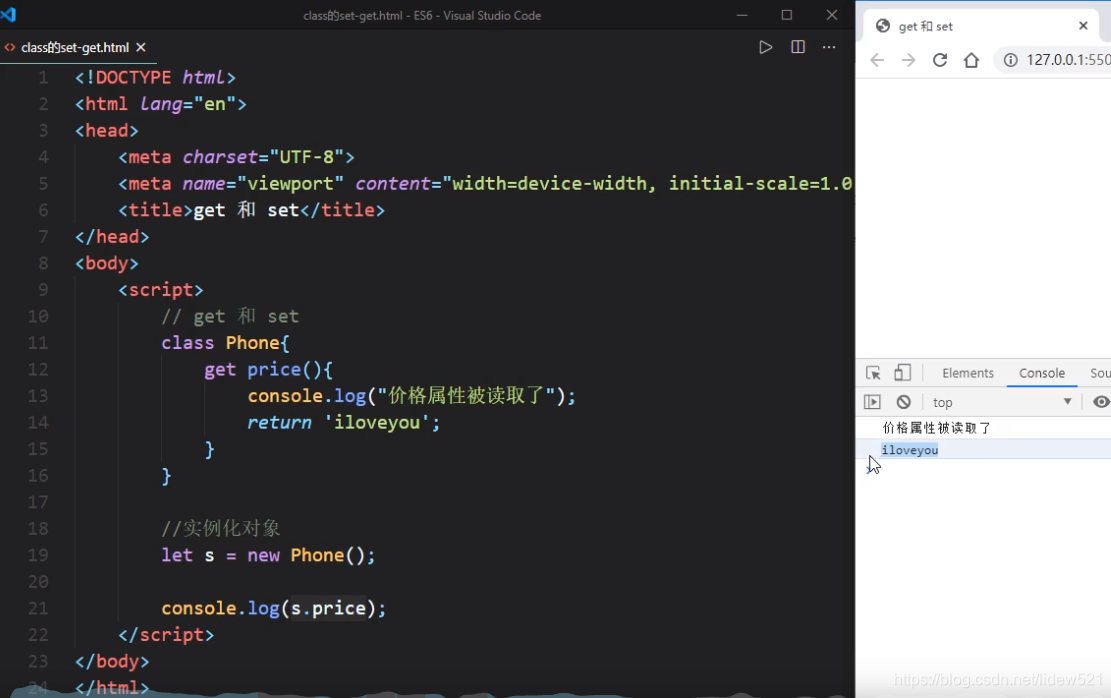Click the 'let s = new Phone();' line

click(268, 556)
